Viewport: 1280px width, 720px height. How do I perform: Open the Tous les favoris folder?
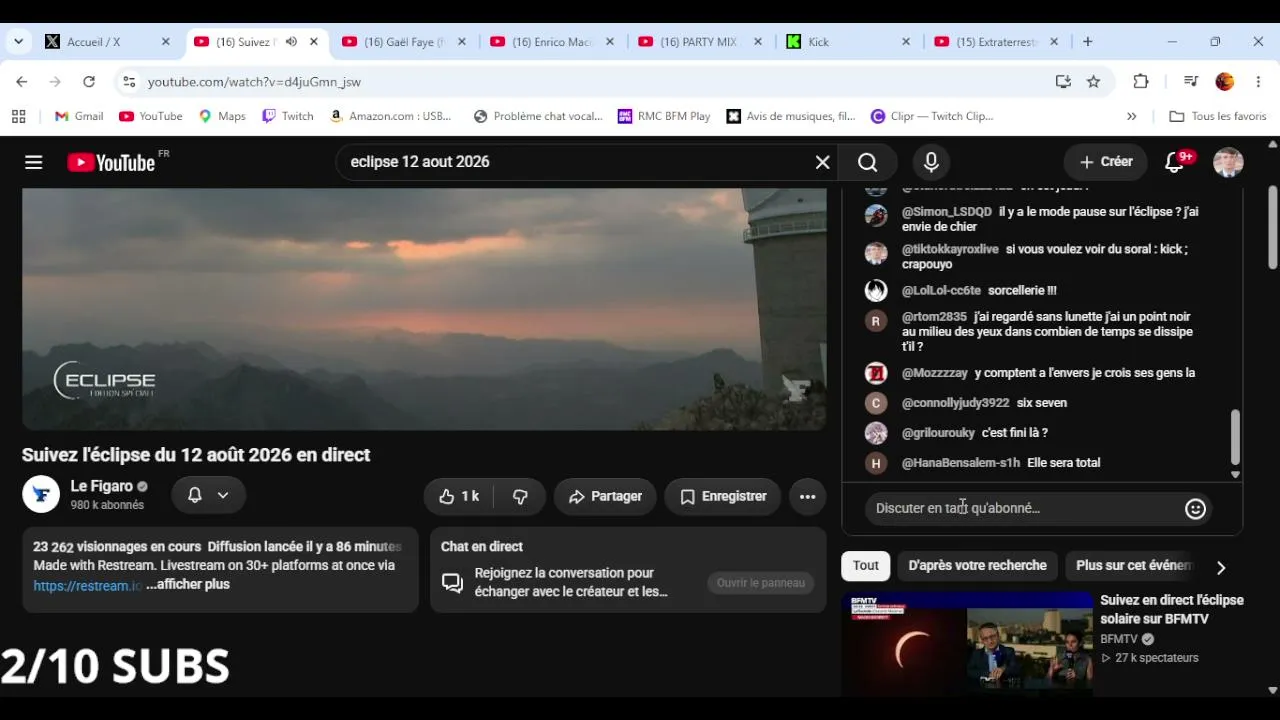point(1218,116)
